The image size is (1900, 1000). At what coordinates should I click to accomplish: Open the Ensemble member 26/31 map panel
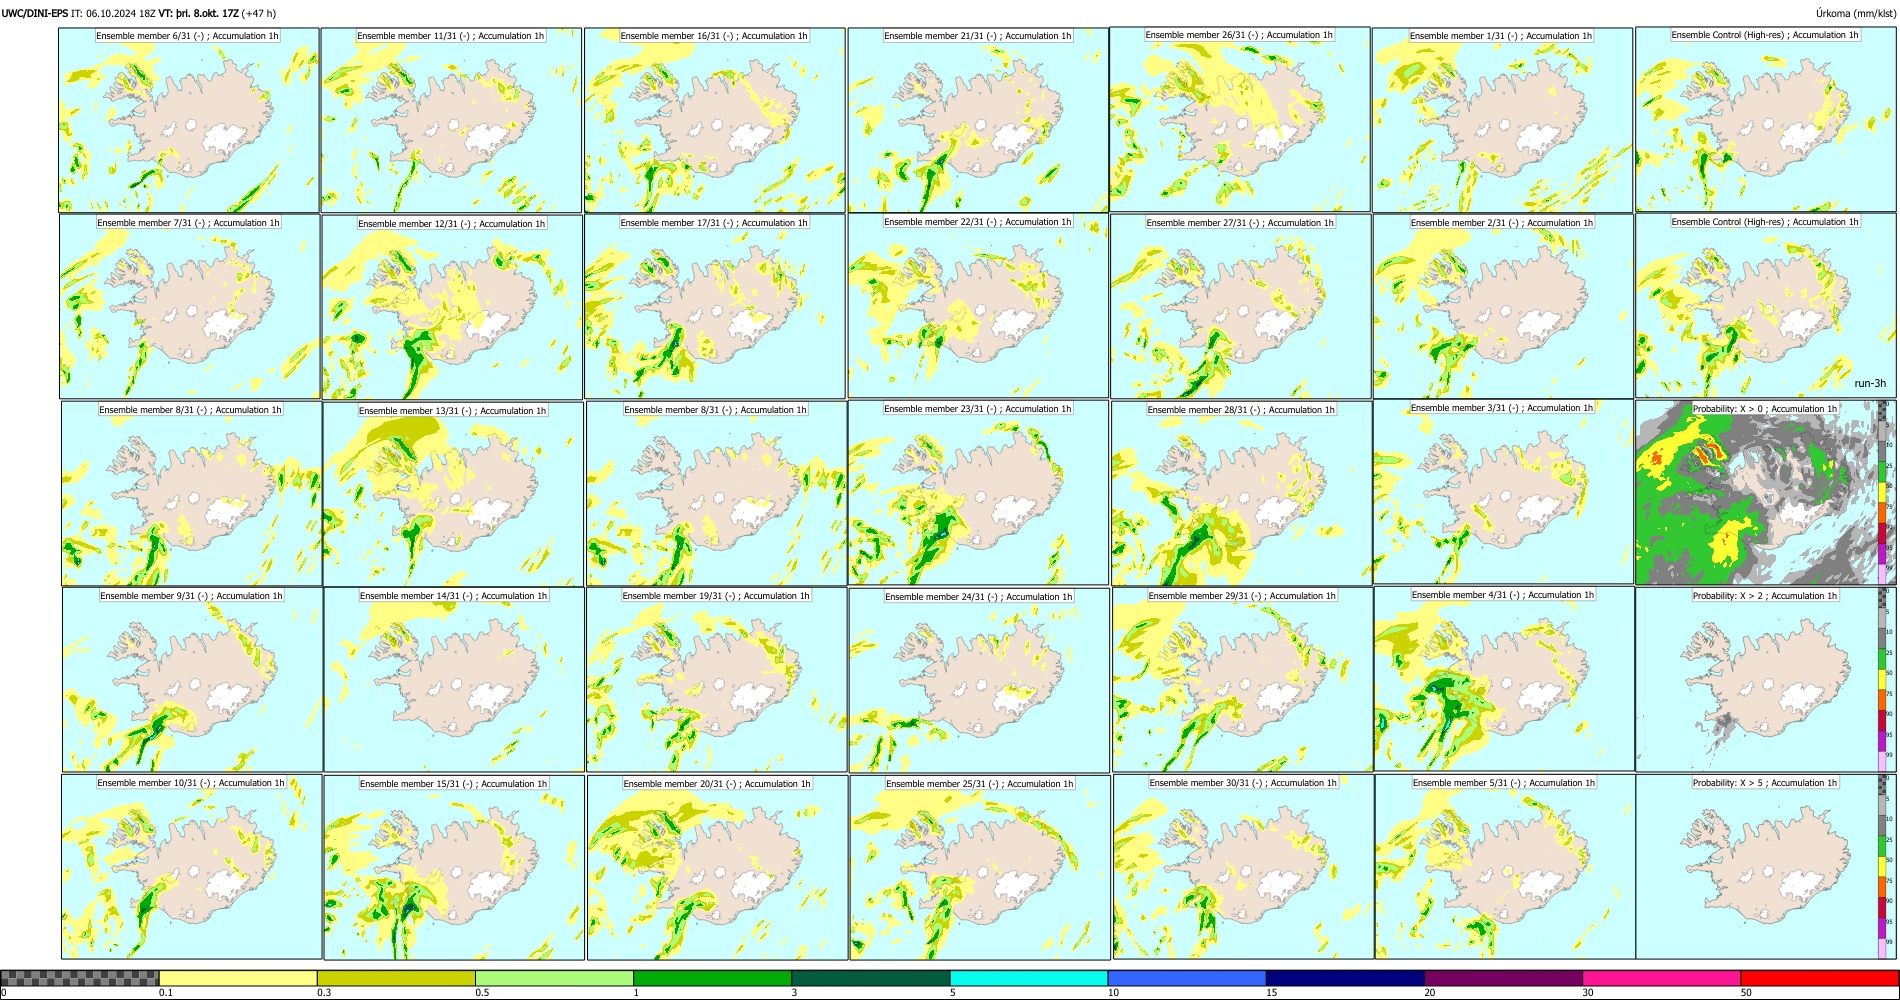1240,120
